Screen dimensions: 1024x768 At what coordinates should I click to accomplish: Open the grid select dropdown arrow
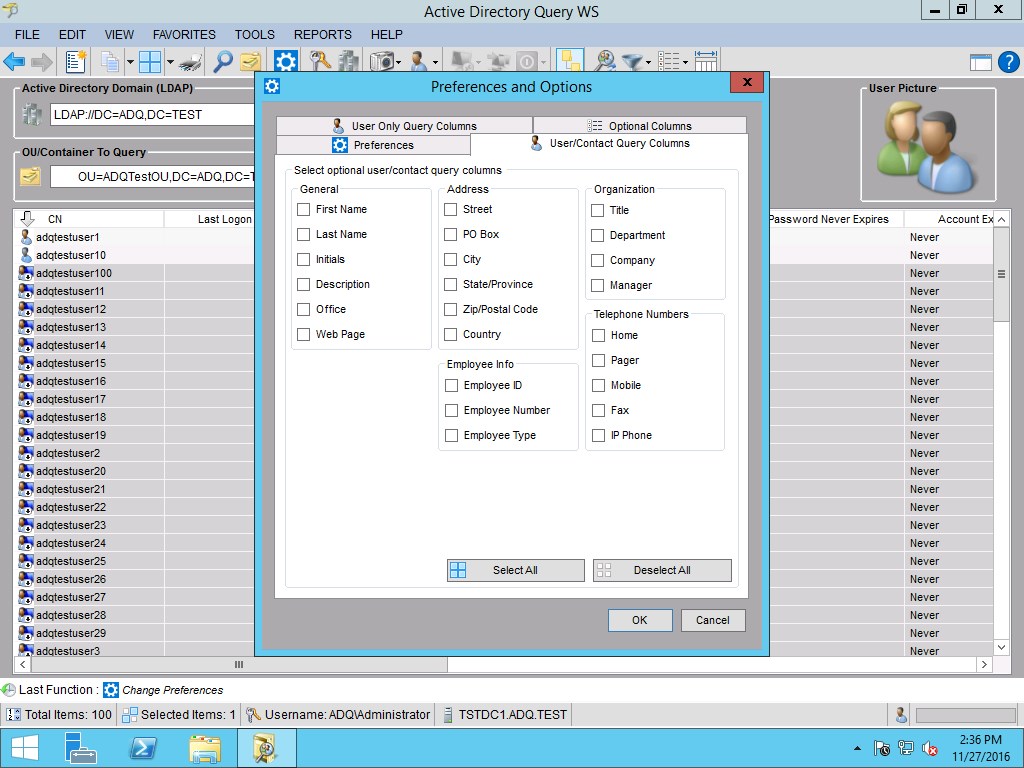click(170, 63)
